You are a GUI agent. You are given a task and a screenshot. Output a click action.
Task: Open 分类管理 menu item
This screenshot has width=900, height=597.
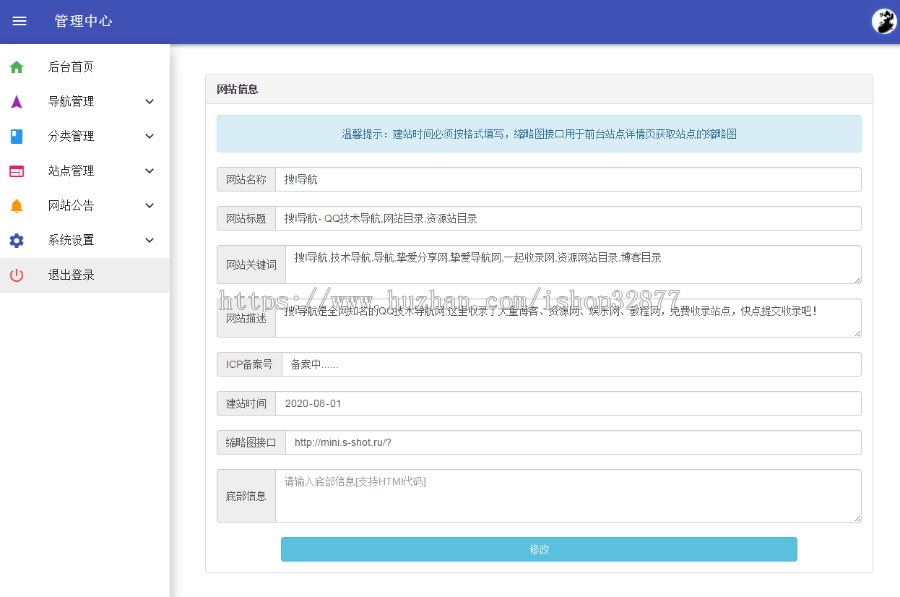[x=85, y=136]
